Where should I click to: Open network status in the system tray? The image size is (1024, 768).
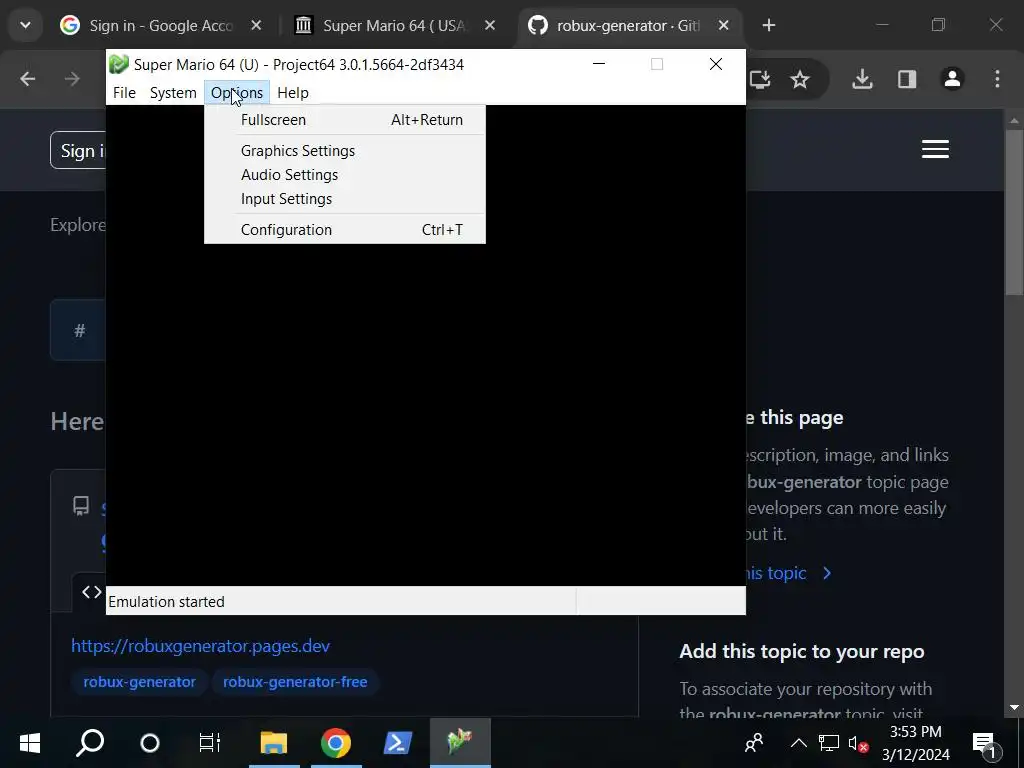pyautogui.click(x=829, y=743)
